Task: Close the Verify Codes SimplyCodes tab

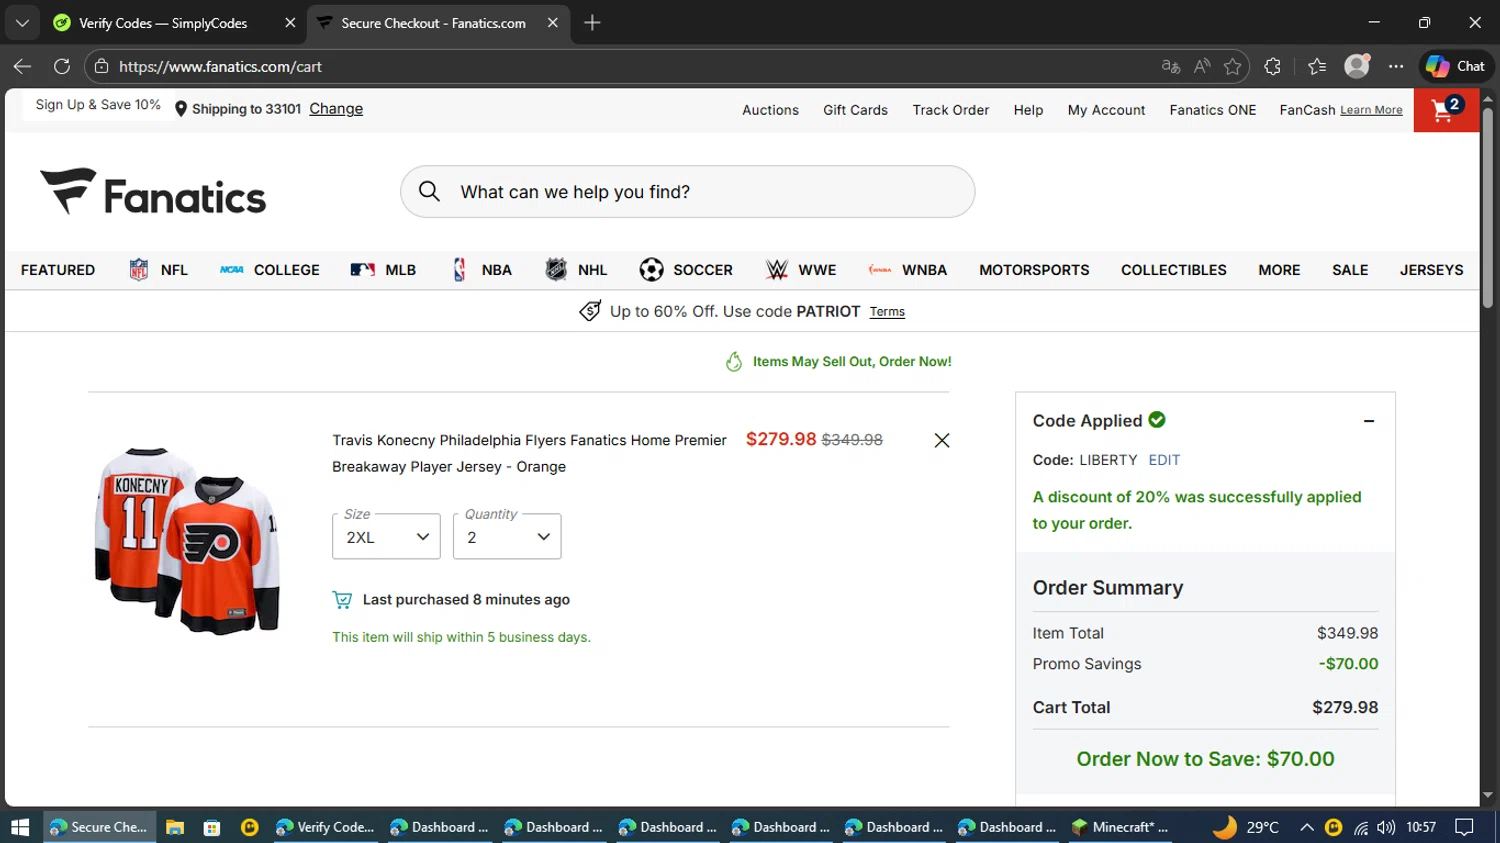Action: (x=290, y=22)
